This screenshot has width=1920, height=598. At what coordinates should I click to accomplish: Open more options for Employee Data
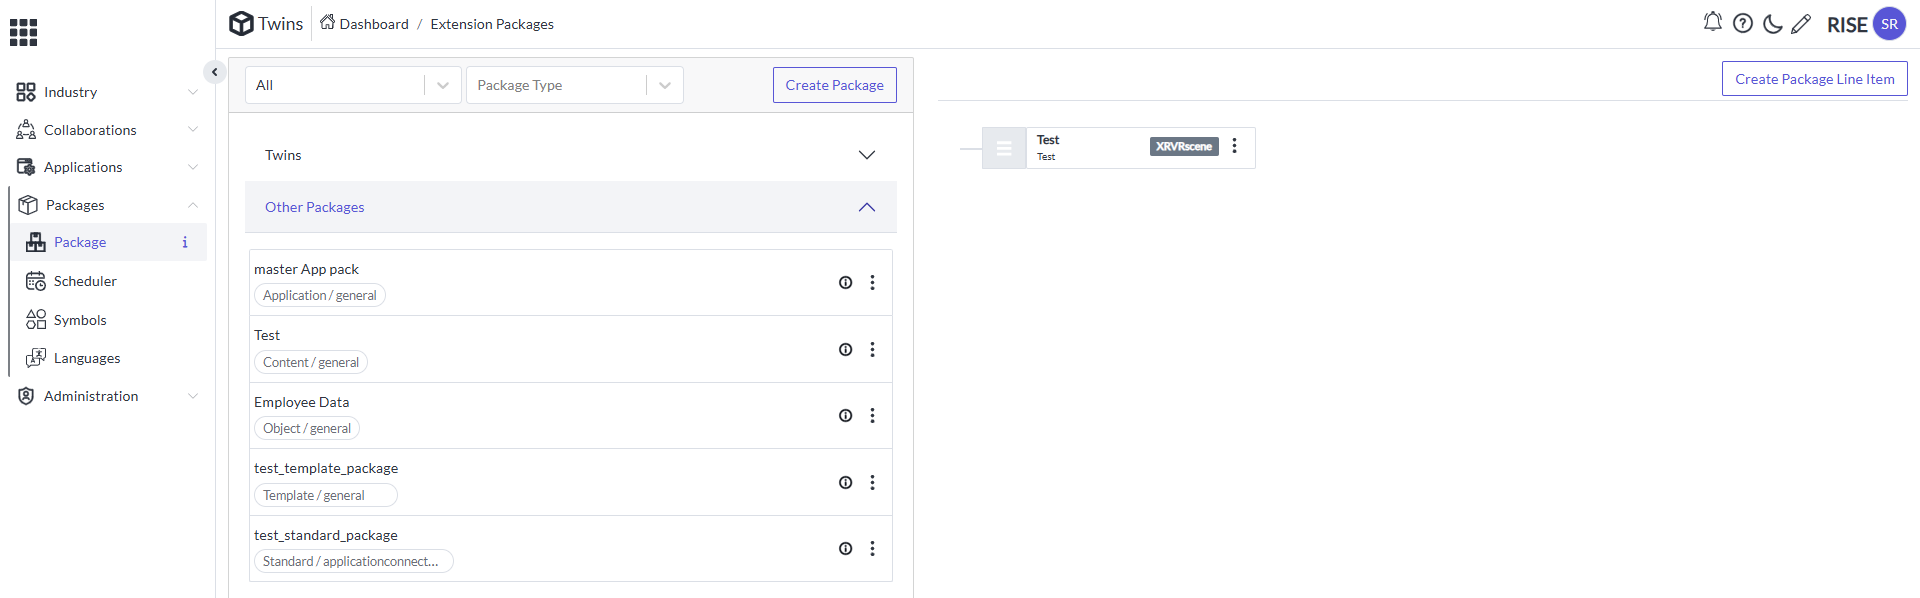click(x=872, y=416)
